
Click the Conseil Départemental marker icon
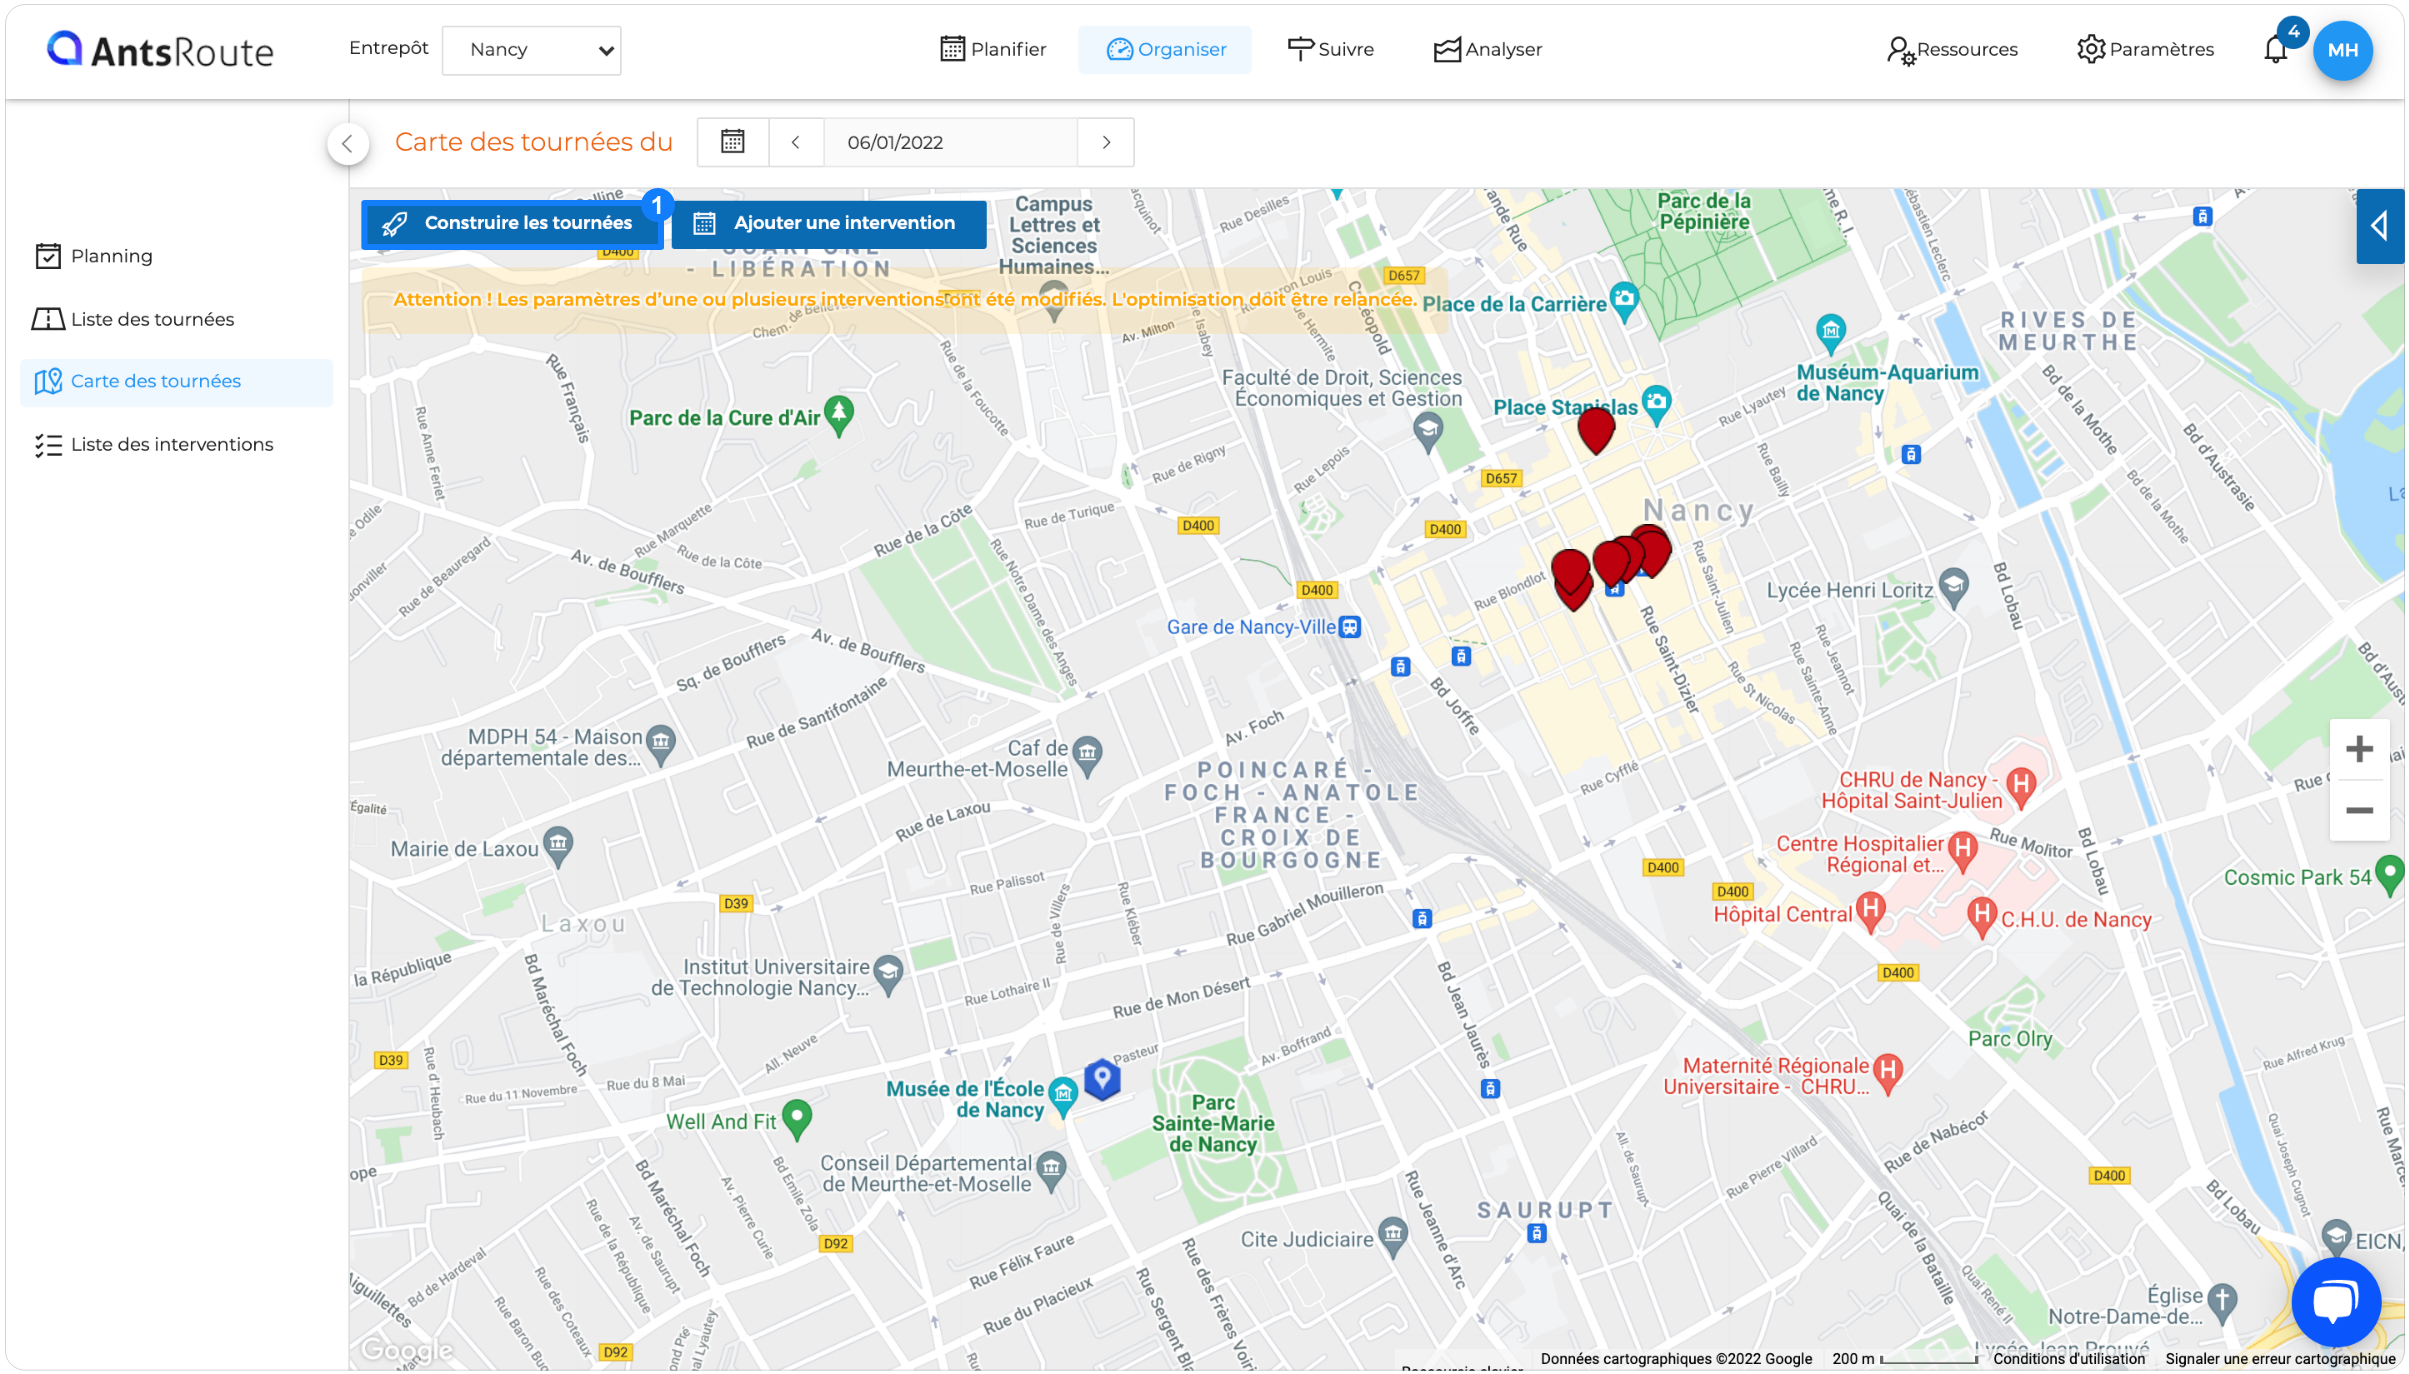[1051, 1170]
